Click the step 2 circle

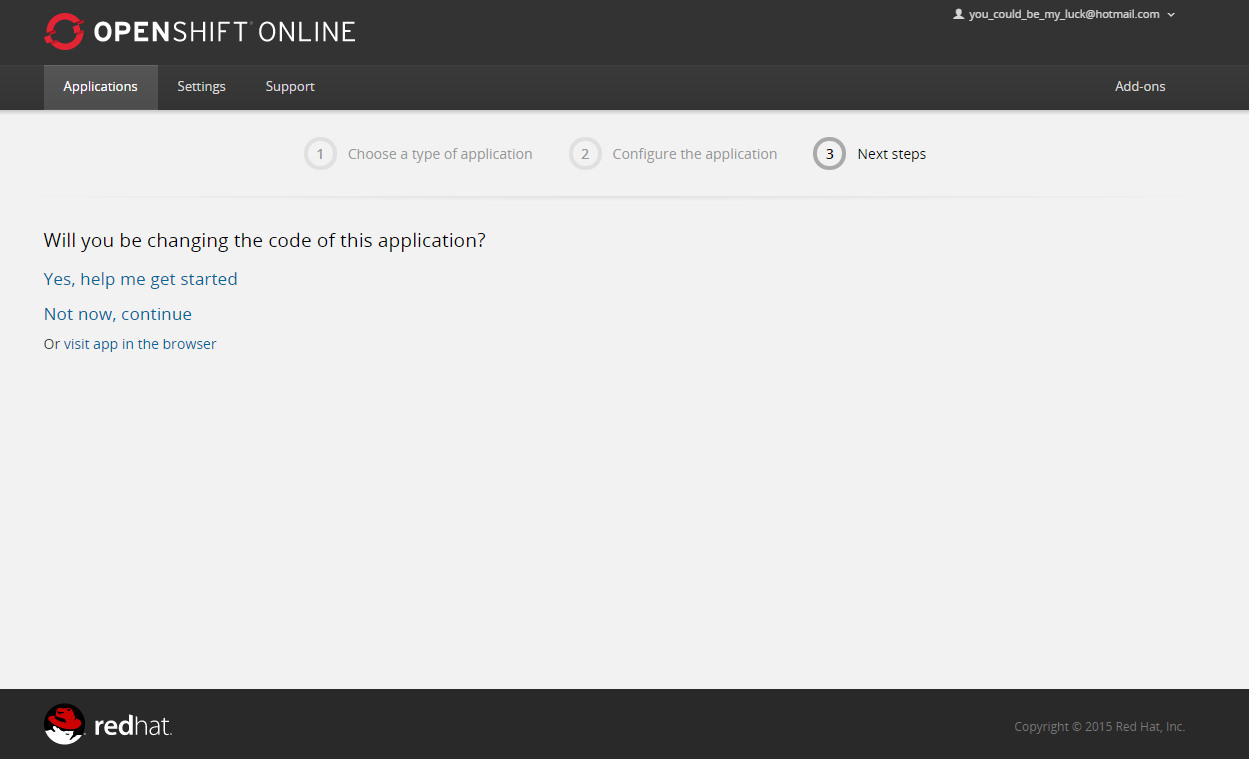point(585,154)
